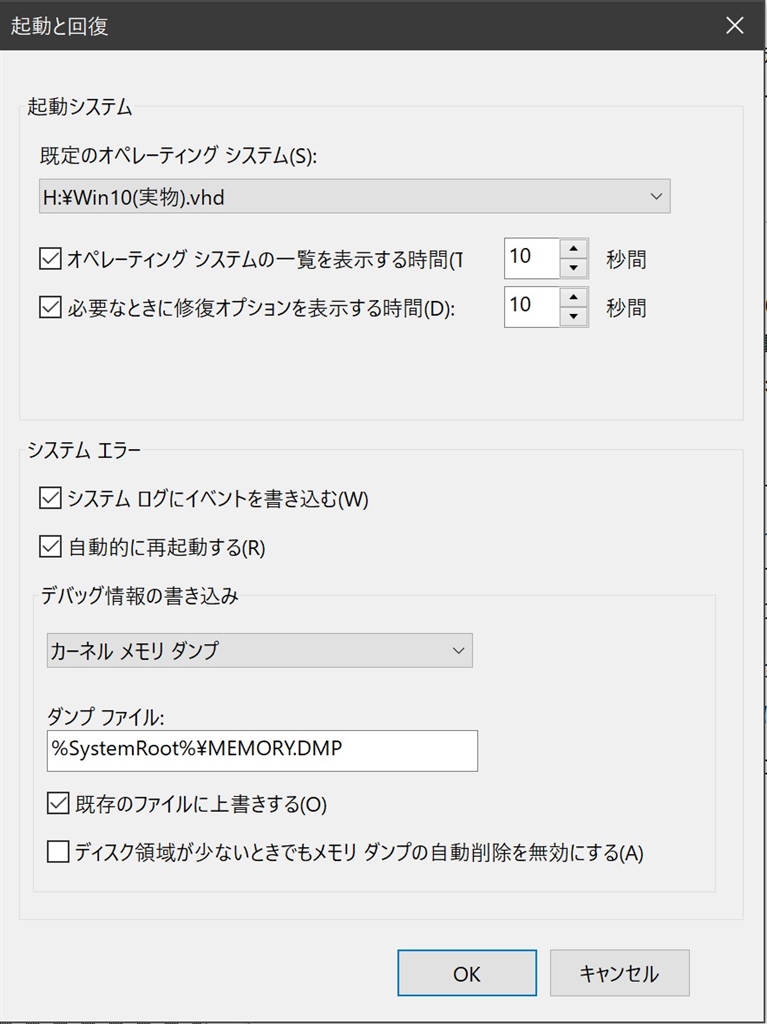The image size is (767, 1024).
Task: Toggle 必要なときに修復オプションを表示する時間 checkbox
Action: [x=50, y=307]
